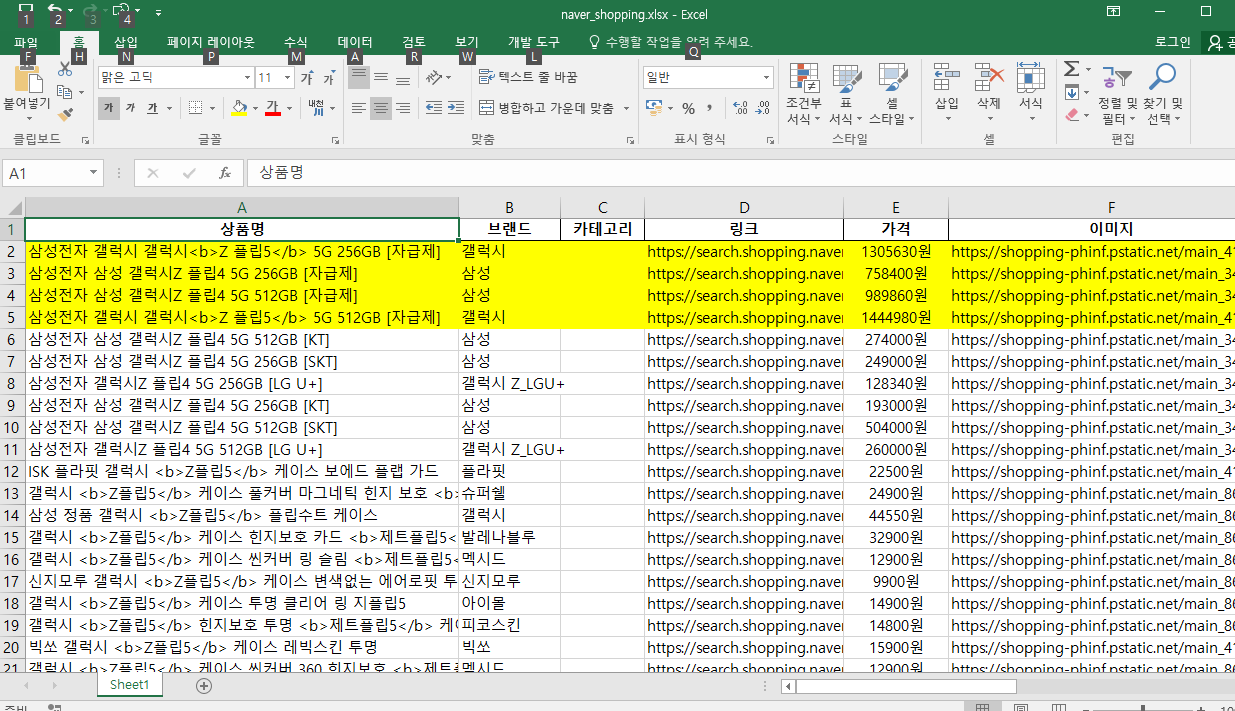The width and height of the screenshot is (1235, 711).
Task: Apply comma style number format
Action: (710, 108)
